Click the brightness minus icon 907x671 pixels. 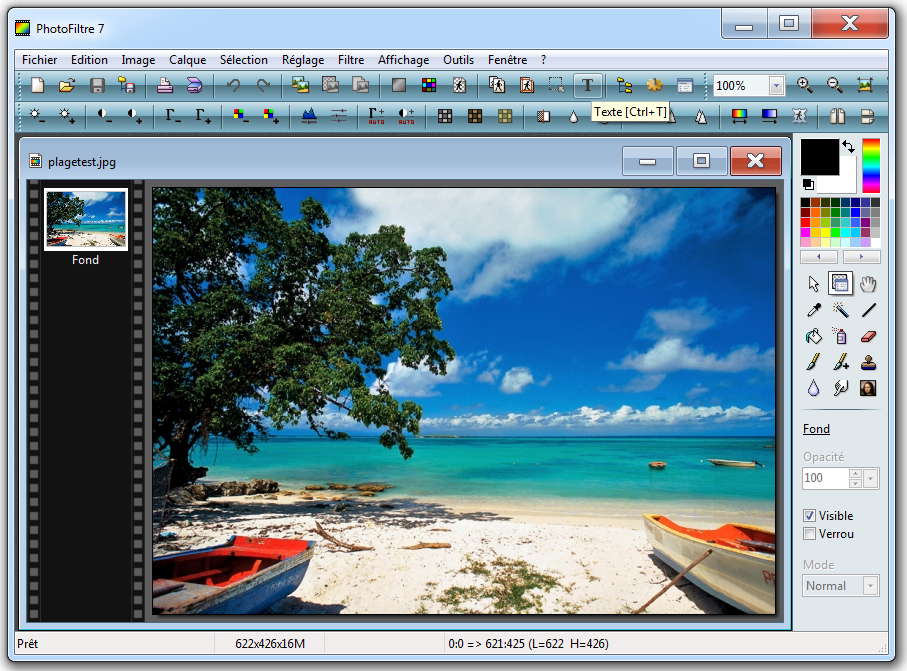37,116
